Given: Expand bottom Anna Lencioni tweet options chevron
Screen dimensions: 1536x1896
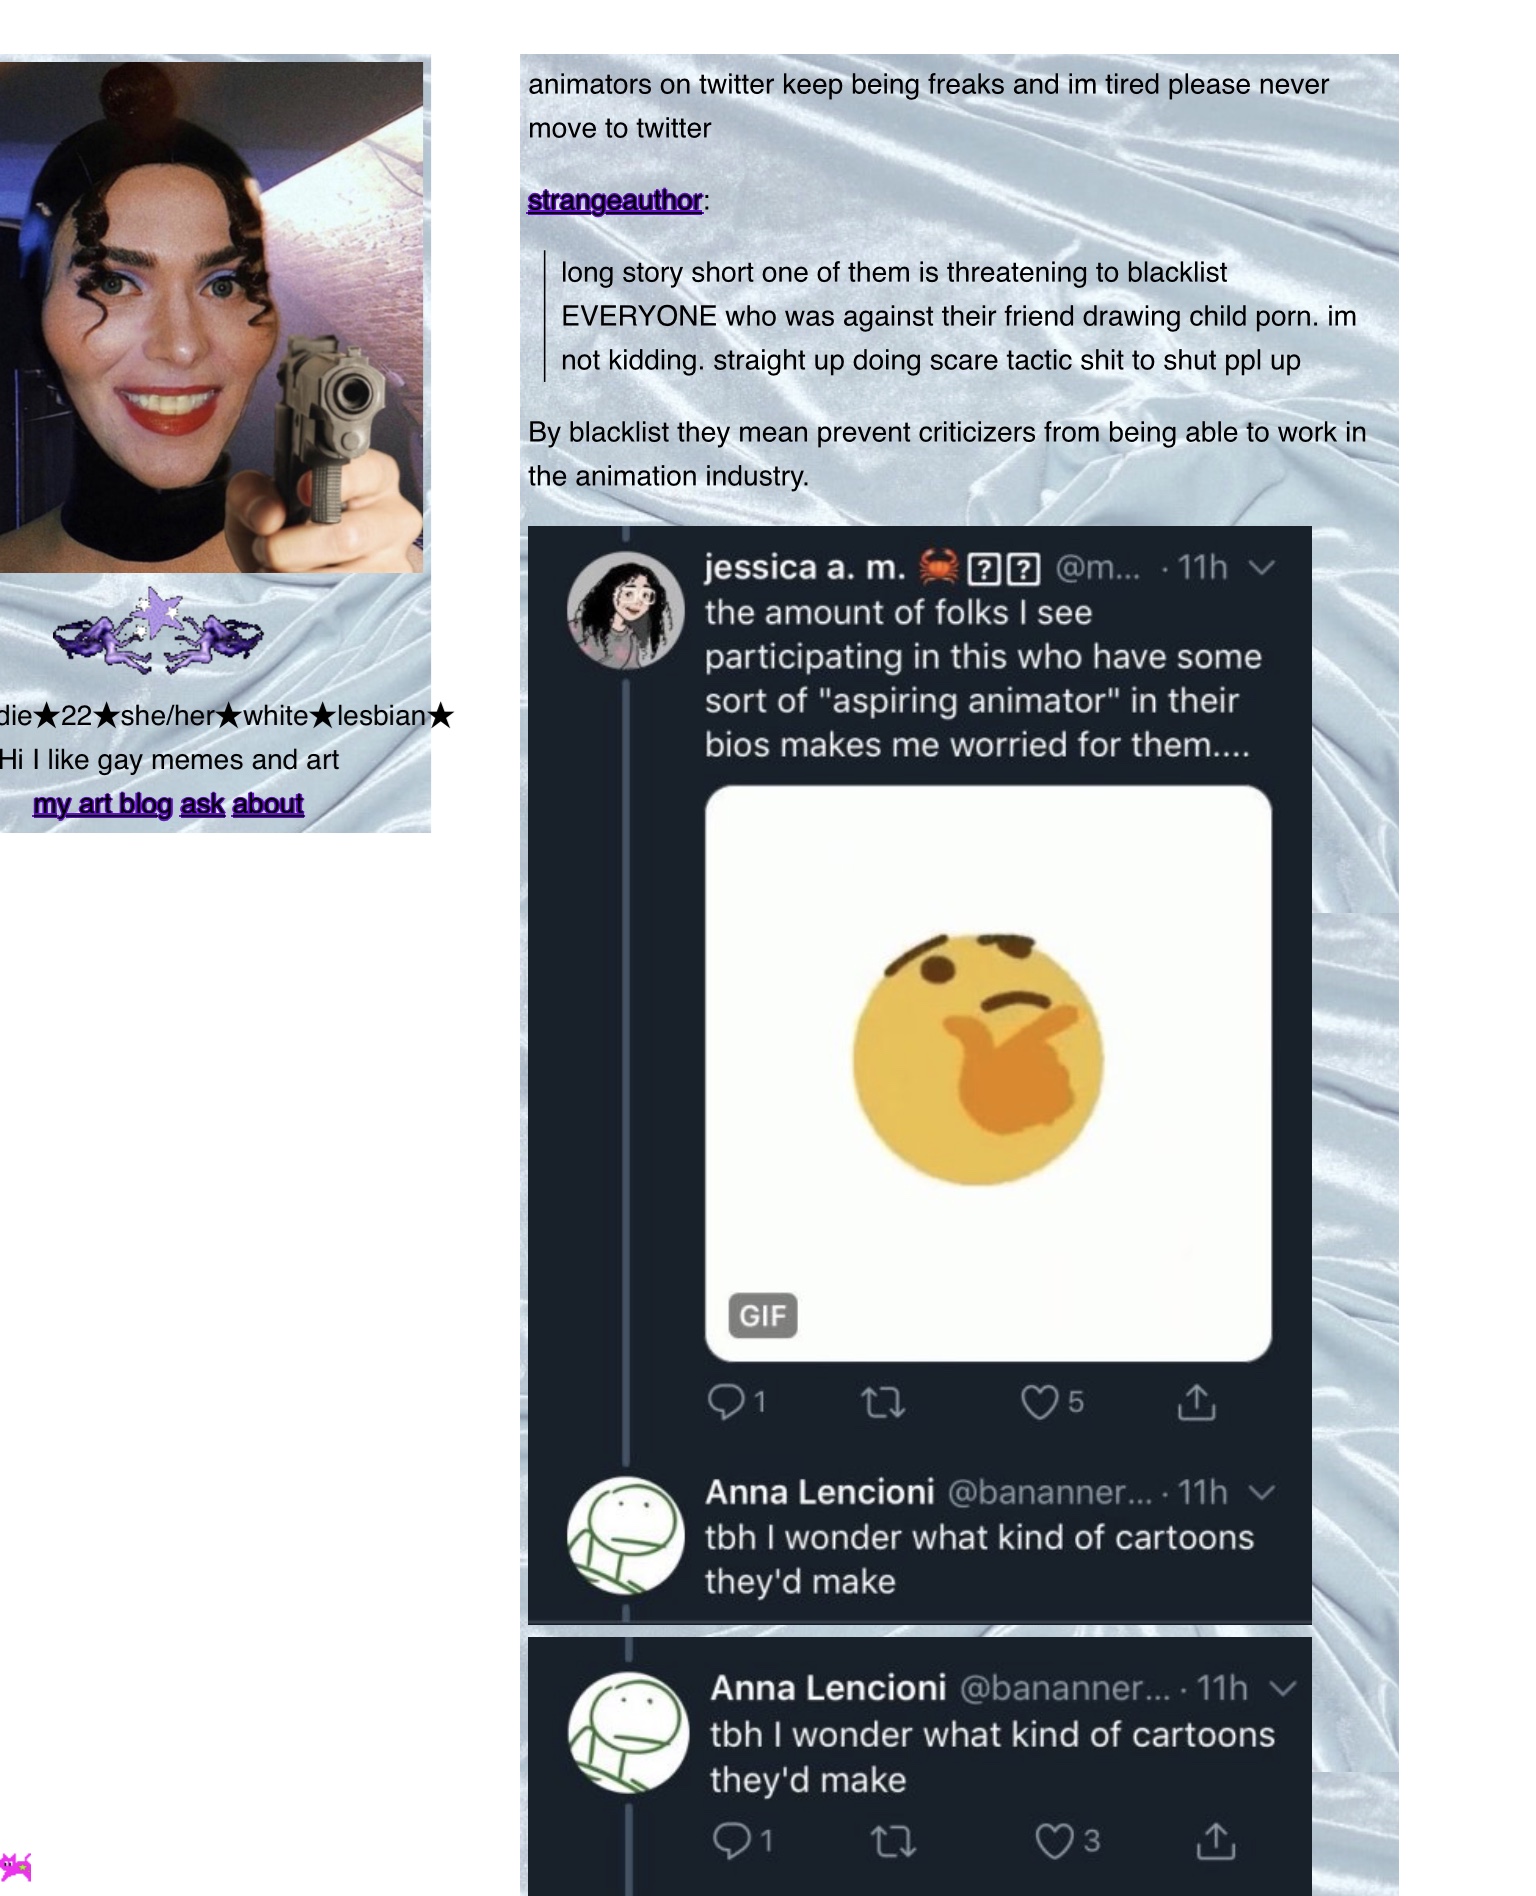Looking at the screenshot, I should [x=1282, y=1689].
